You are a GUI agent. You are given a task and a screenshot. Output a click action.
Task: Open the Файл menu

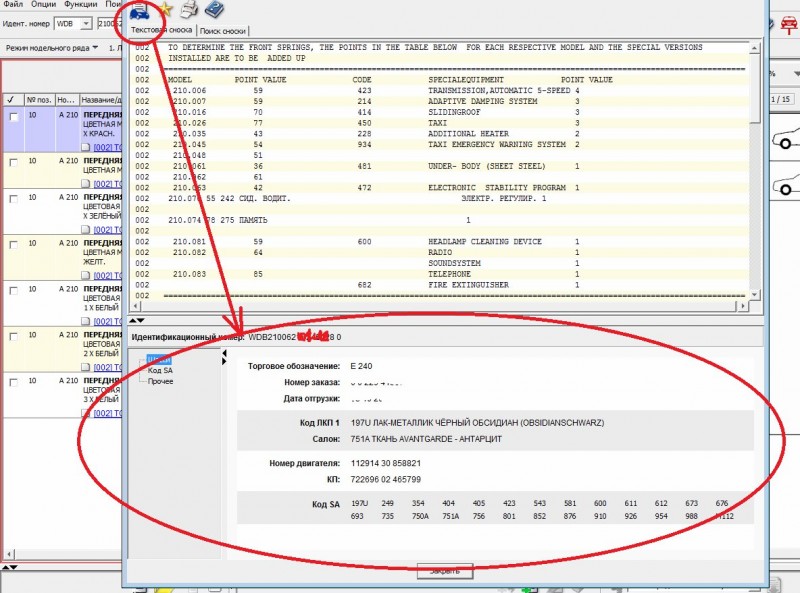[x=13, y=4]
